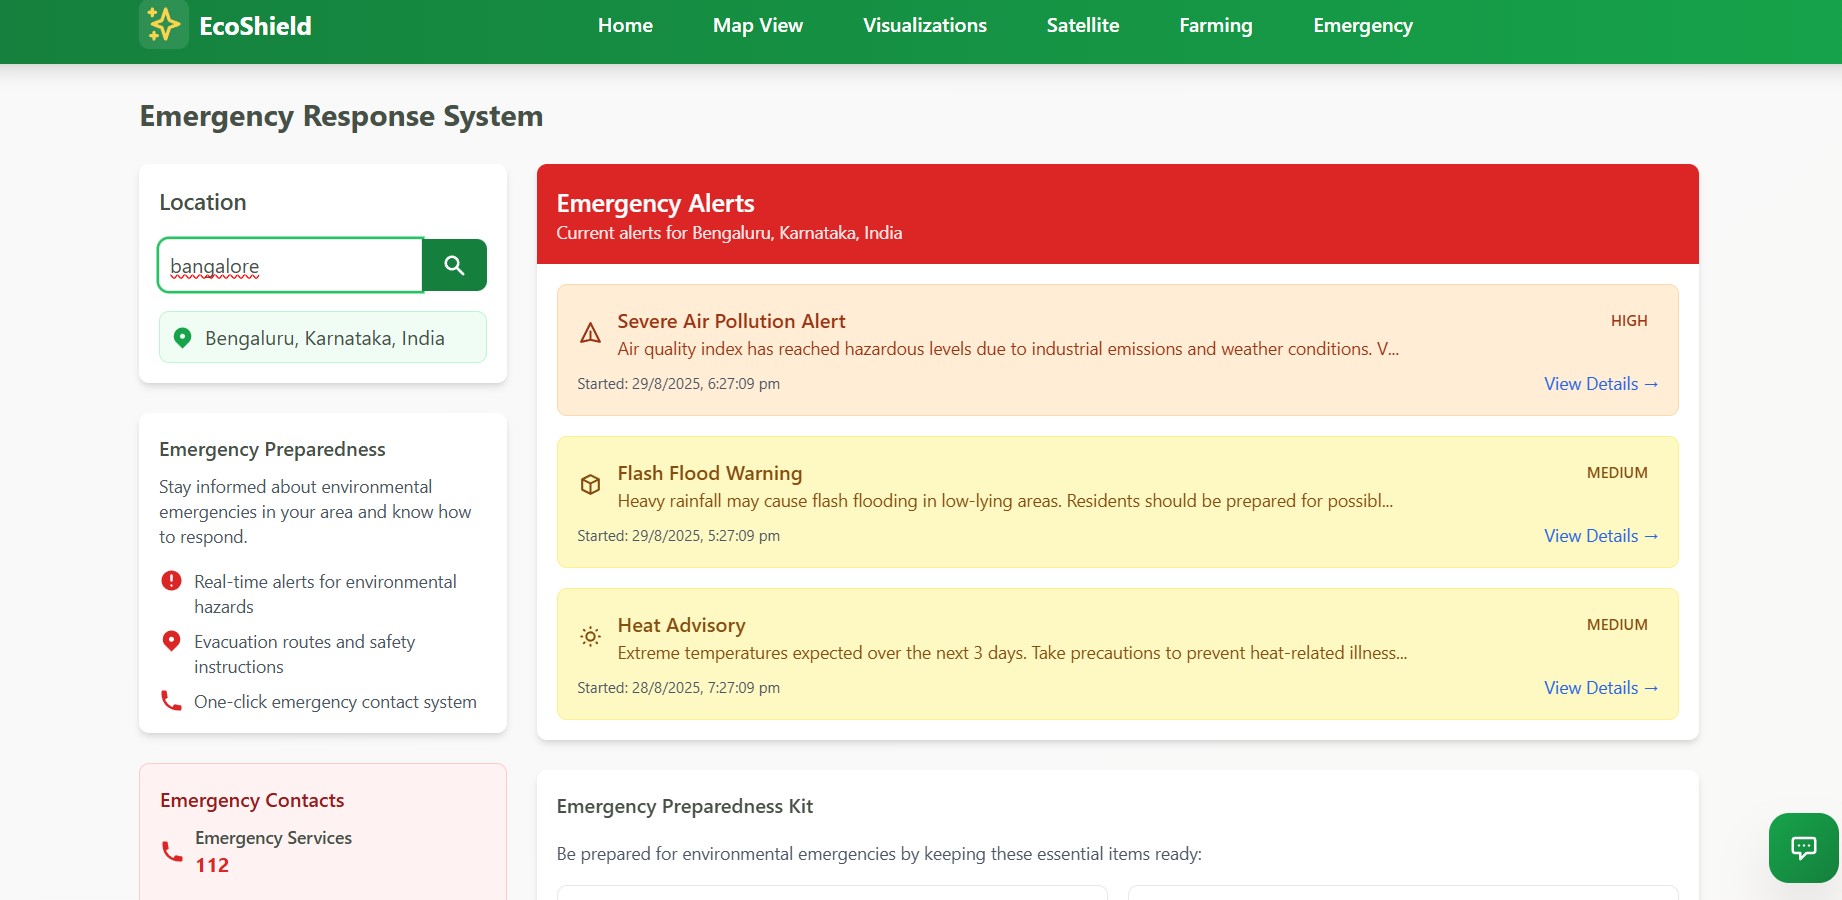Click the phone icon next to Emergency Services

coord(172,851)
